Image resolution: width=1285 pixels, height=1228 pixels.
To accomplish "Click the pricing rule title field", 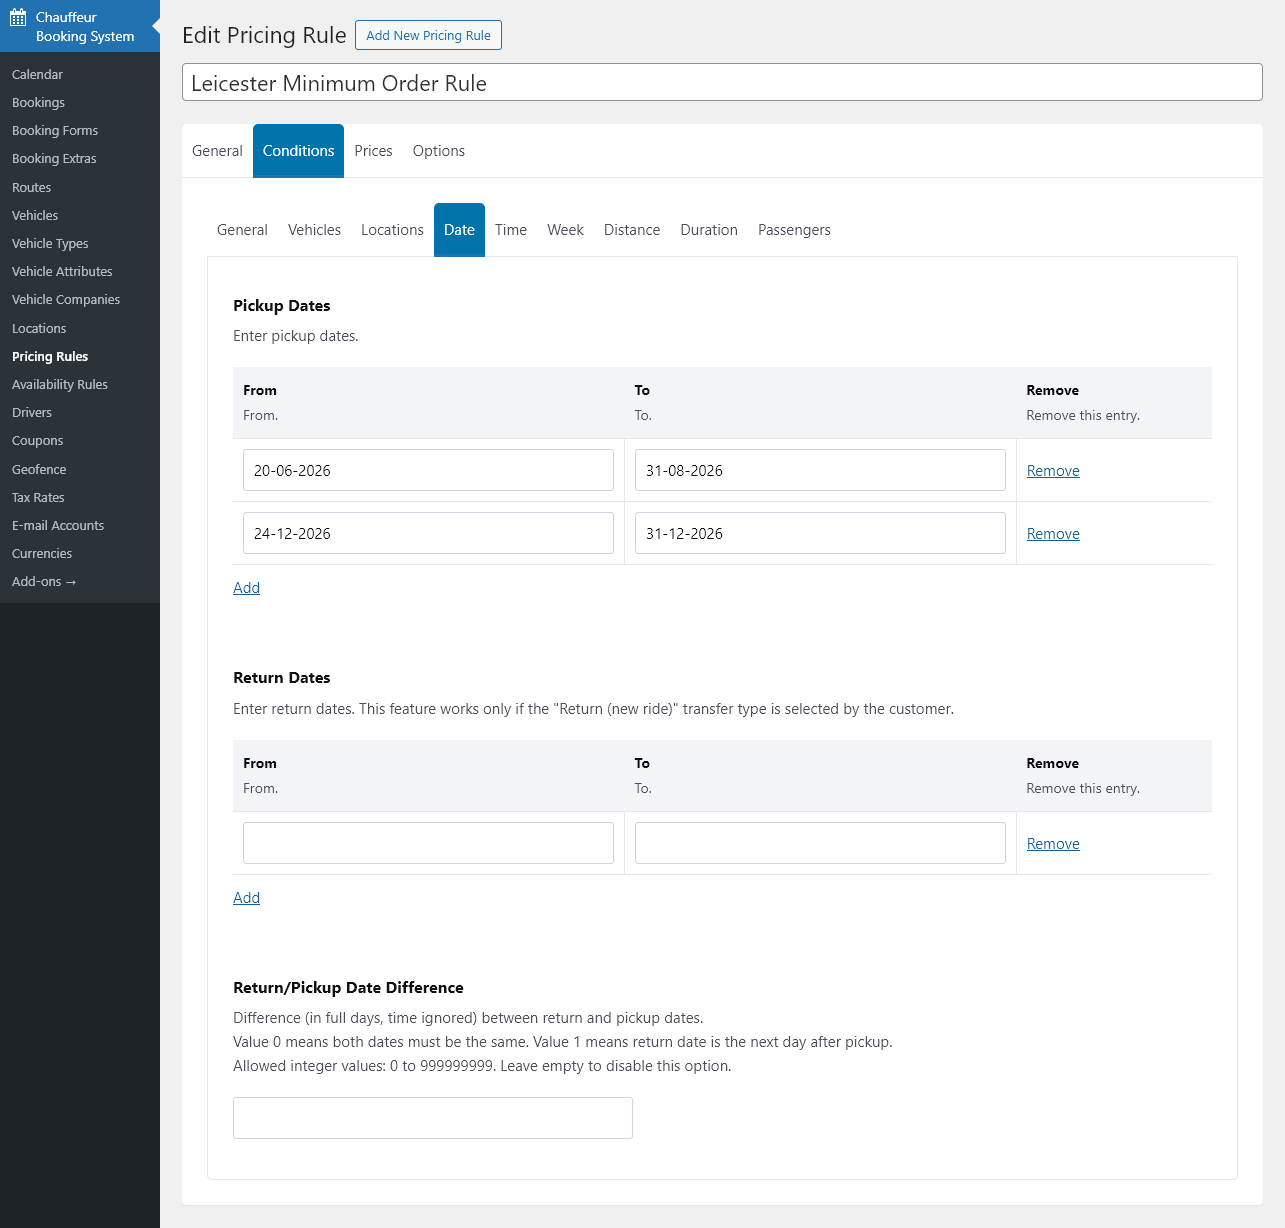I will pyautogui.click(x=721, y=83).
